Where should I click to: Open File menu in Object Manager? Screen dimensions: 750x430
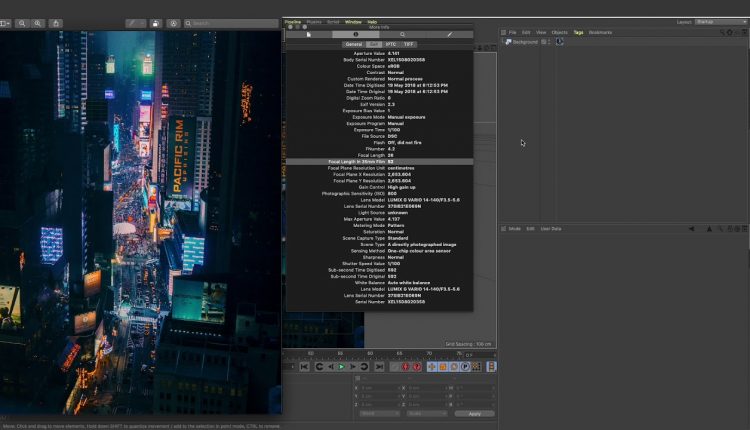[512, 33]
